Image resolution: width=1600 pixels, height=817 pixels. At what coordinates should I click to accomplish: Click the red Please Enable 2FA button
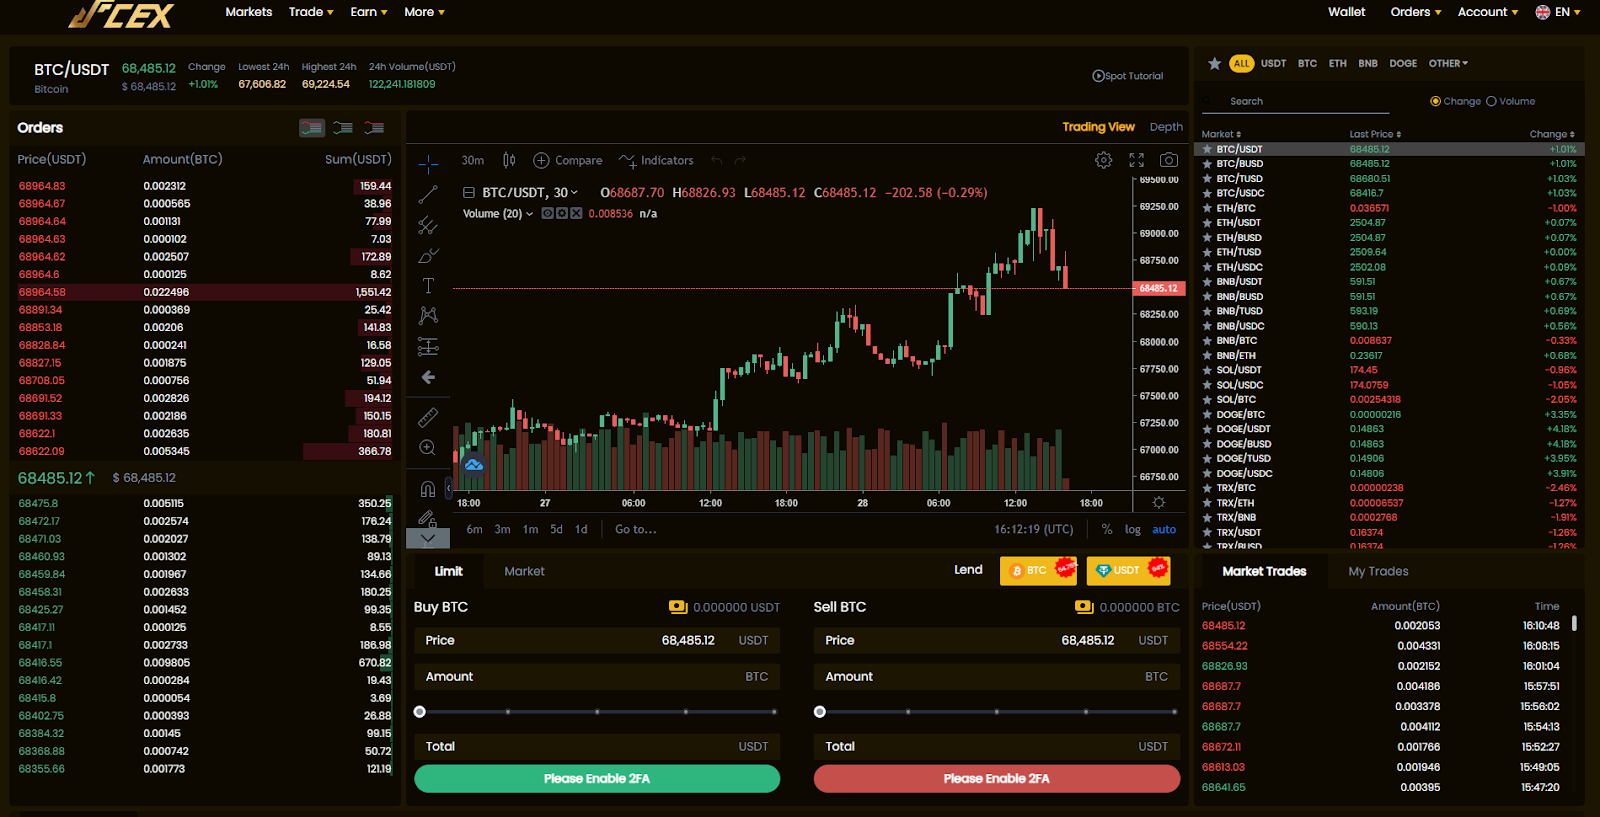coord(997,779)
